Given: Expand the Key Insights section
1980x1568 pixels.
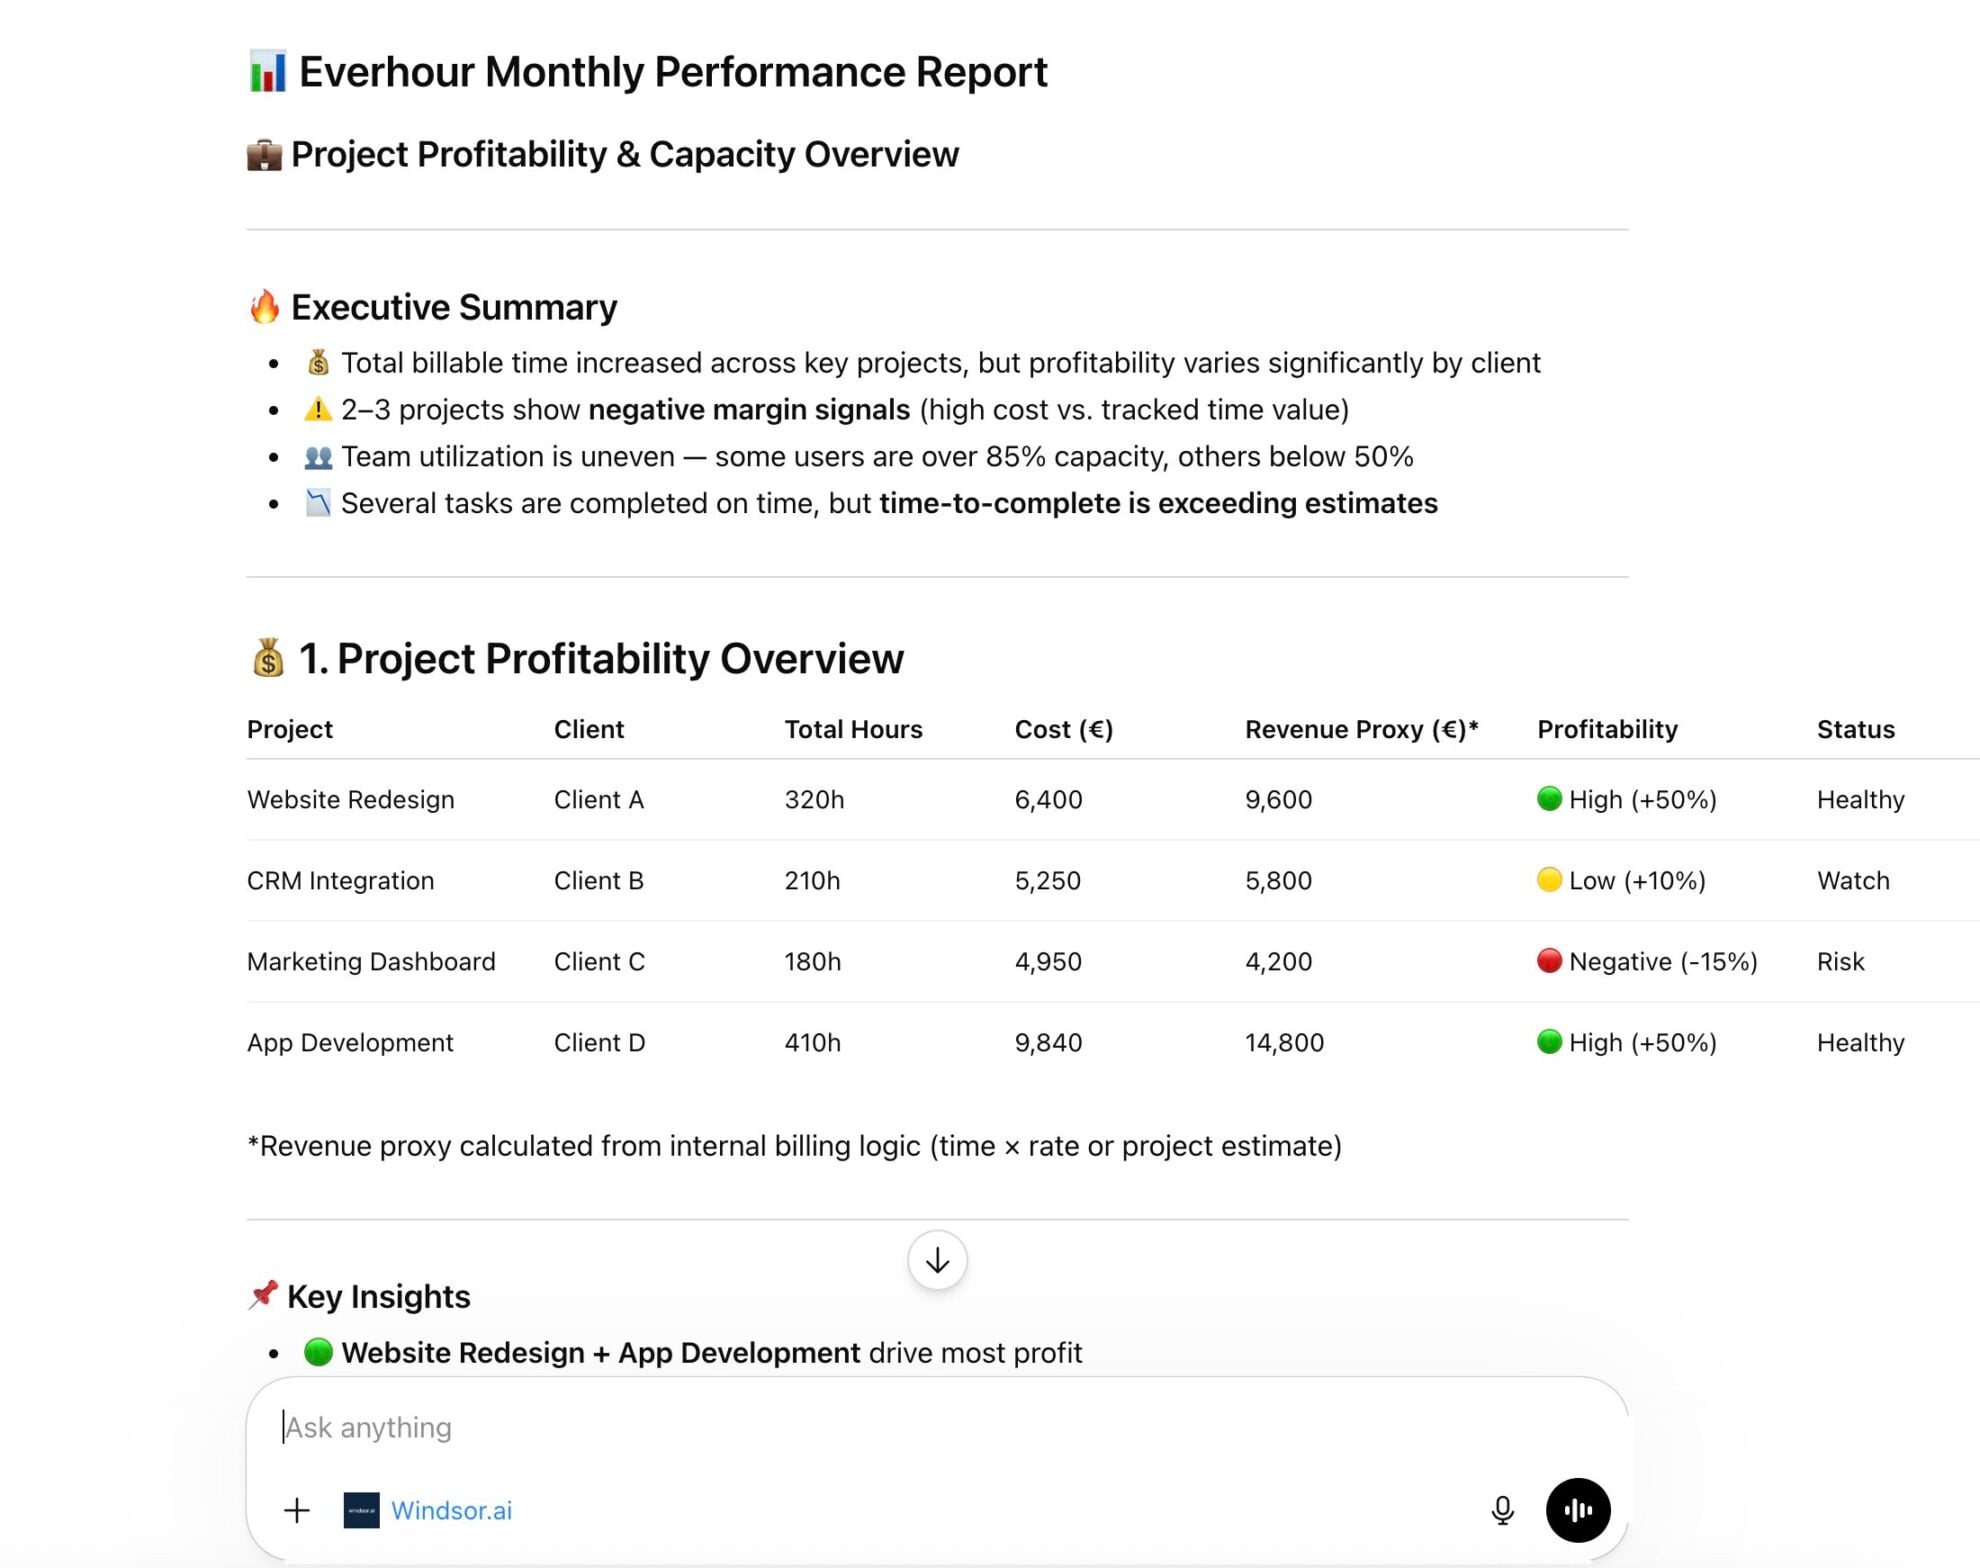Looking at the screenshot, I should coord(378,1294).
